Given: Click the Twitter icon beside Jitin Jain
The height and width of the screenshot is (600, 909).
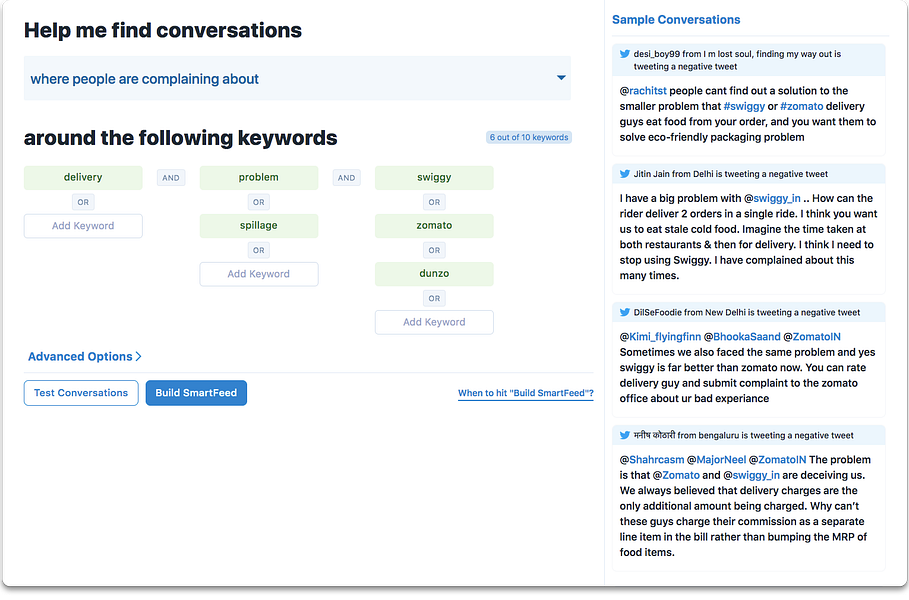Looking at the screenshot, I should [x=624, y=174].
